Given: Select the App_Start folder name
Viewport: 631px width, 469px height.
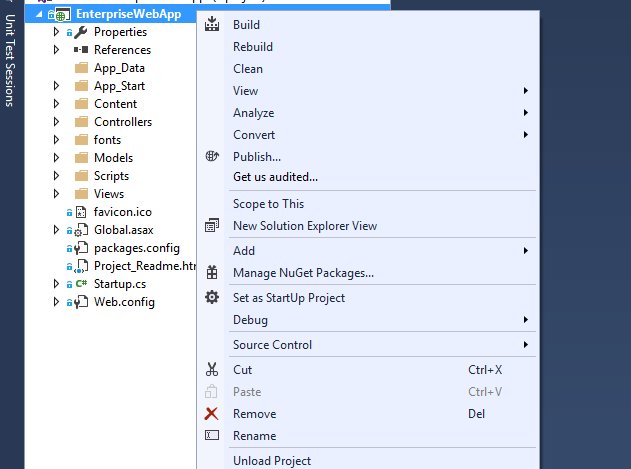Looking at the screenshot, I should [119, 86].
